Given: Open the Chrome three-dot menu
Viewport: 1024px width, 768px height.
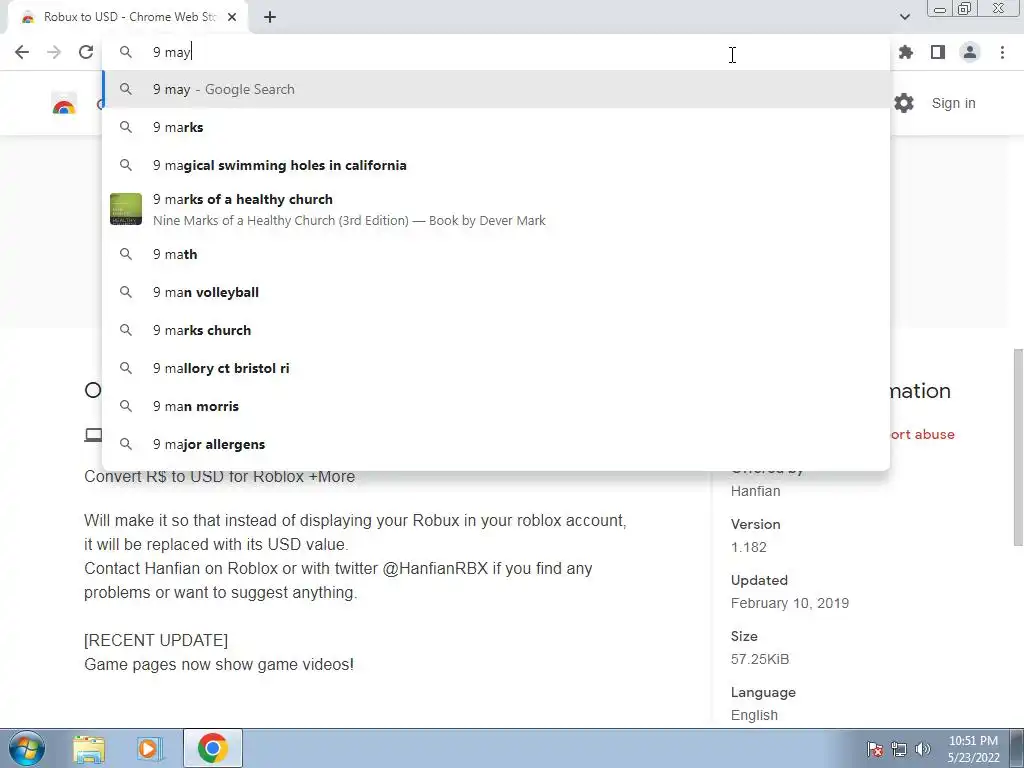Looking at the screenshot, I should (x=1002, y=52).
